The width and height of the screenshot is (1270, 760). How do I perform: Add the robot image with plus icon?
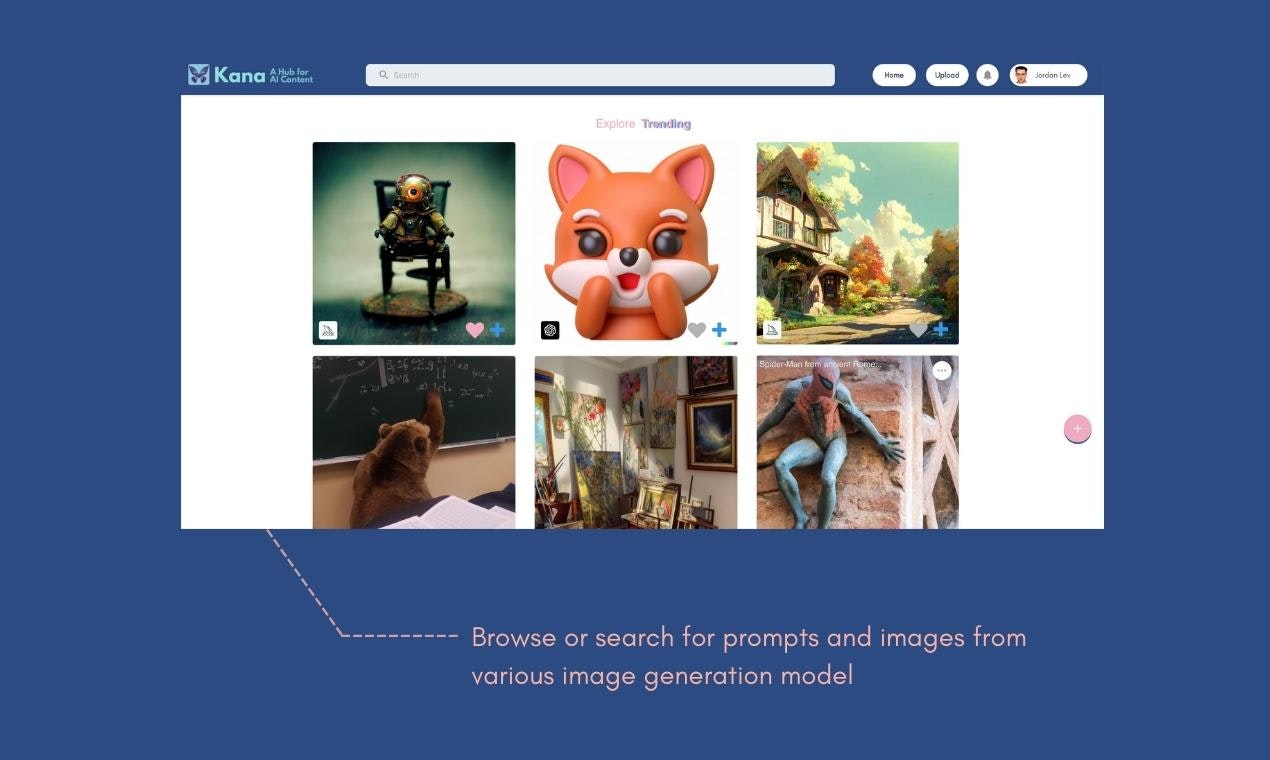(497, 330)
